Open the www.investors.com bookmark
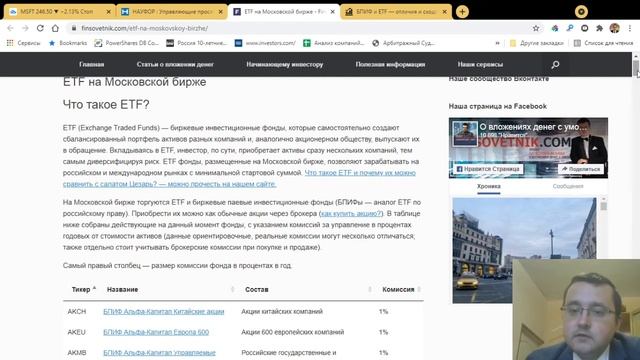Screen dimensions: 640x360 point(265,43)
